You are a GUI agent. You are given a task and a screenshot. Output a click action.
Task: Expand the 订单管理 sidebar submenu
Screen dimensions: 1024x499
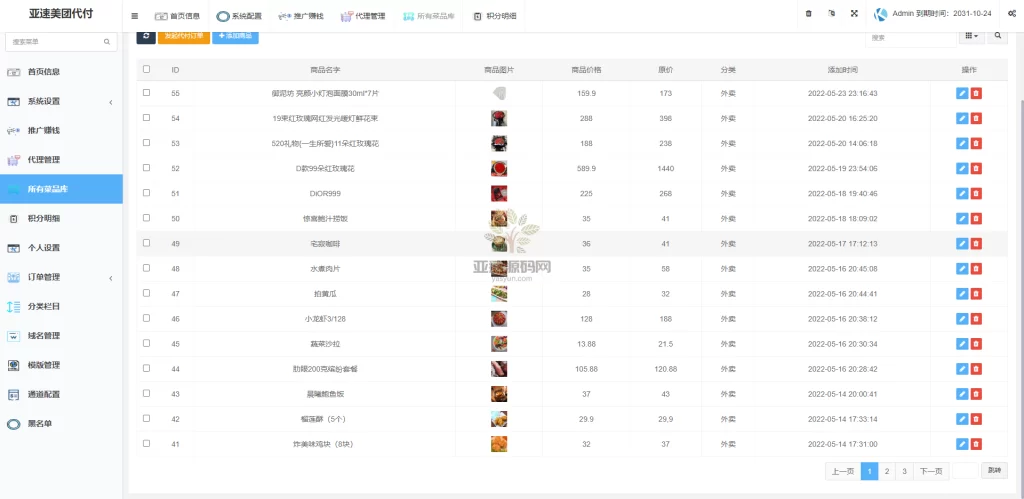[x=61, y=277]
